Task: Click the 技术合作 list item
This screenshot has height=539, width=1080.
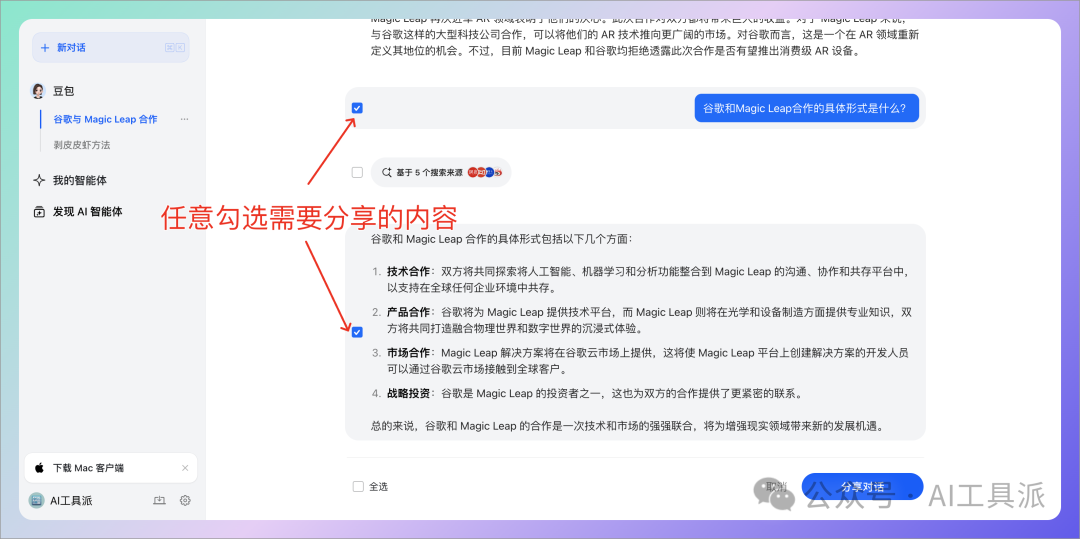Action: (x=641, y=279)
